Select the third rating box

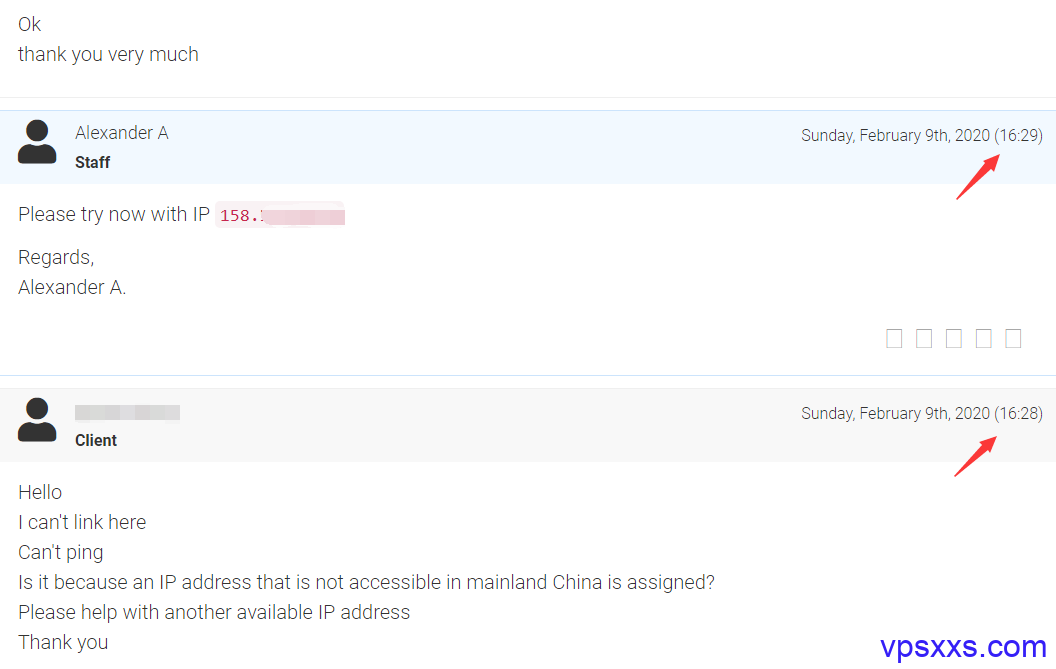954,338
